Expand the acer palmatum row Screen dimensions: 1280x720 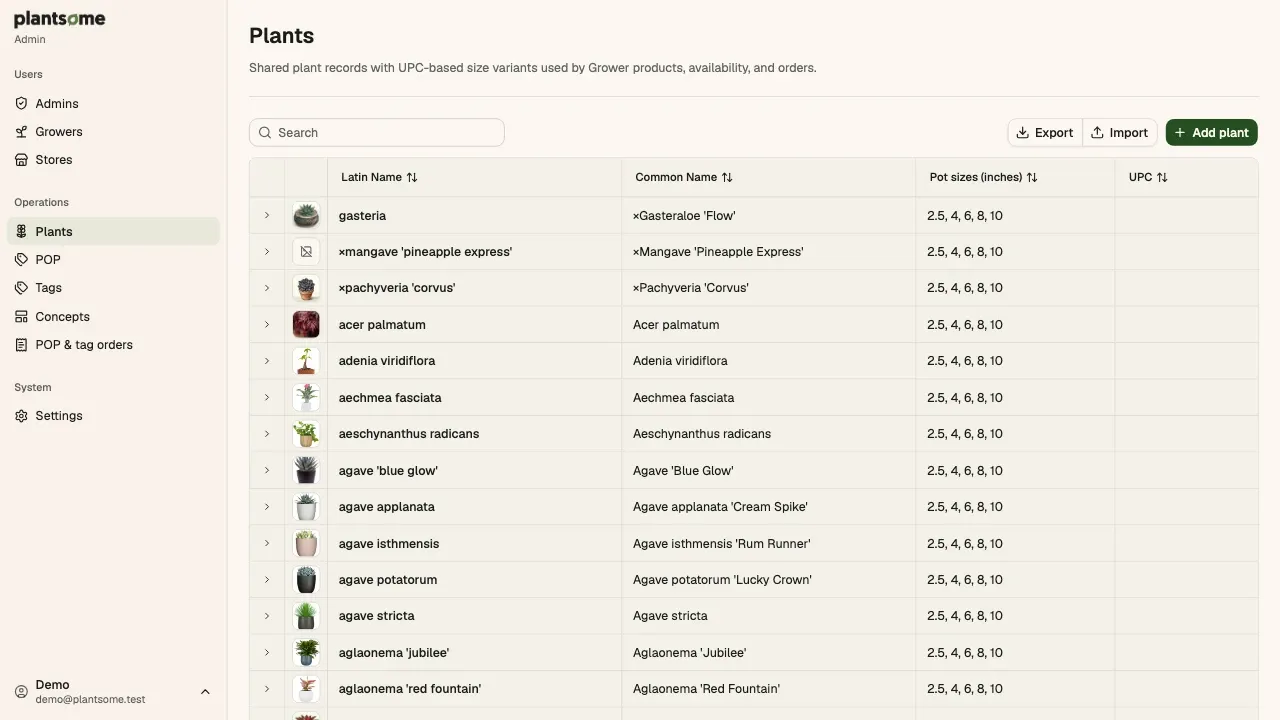(267, 324)
